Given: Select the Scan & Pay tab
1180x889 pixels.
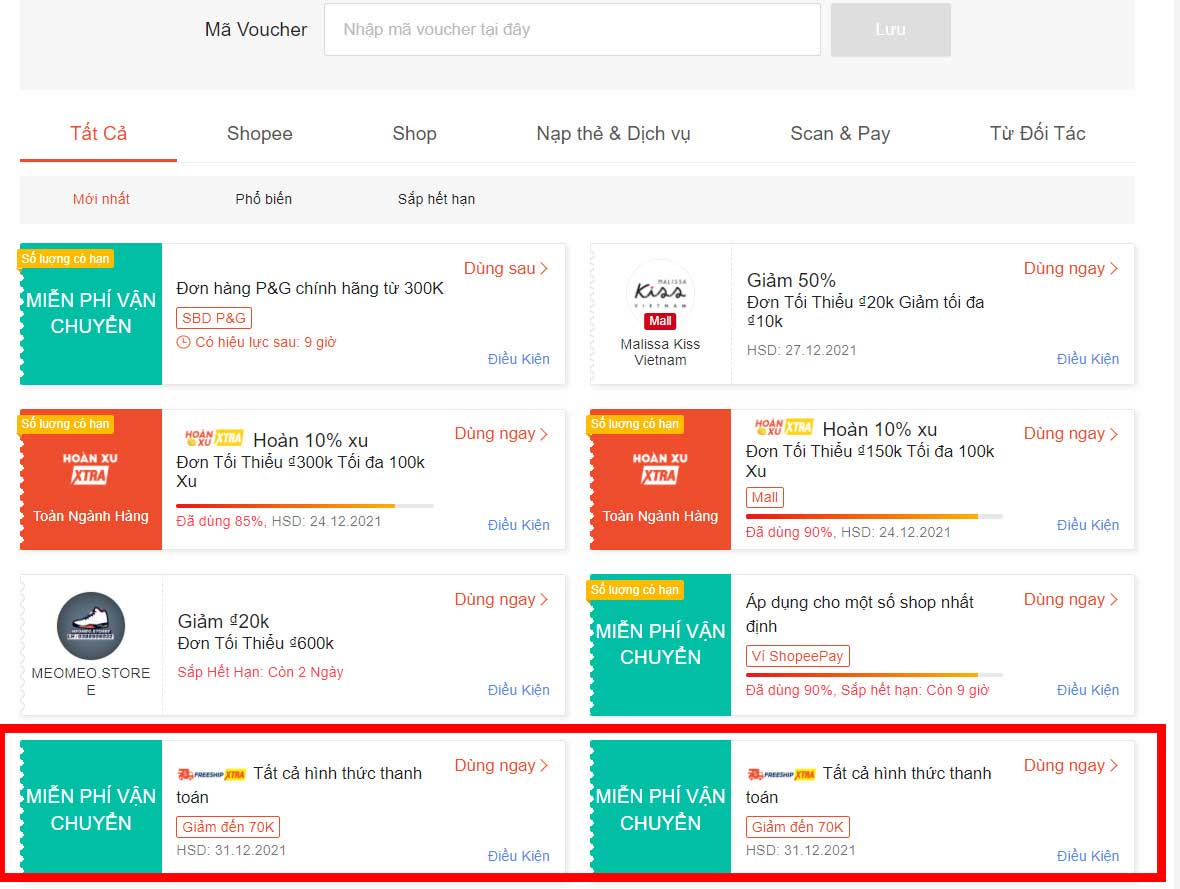Looking at the screenshot, I should 840,133.
